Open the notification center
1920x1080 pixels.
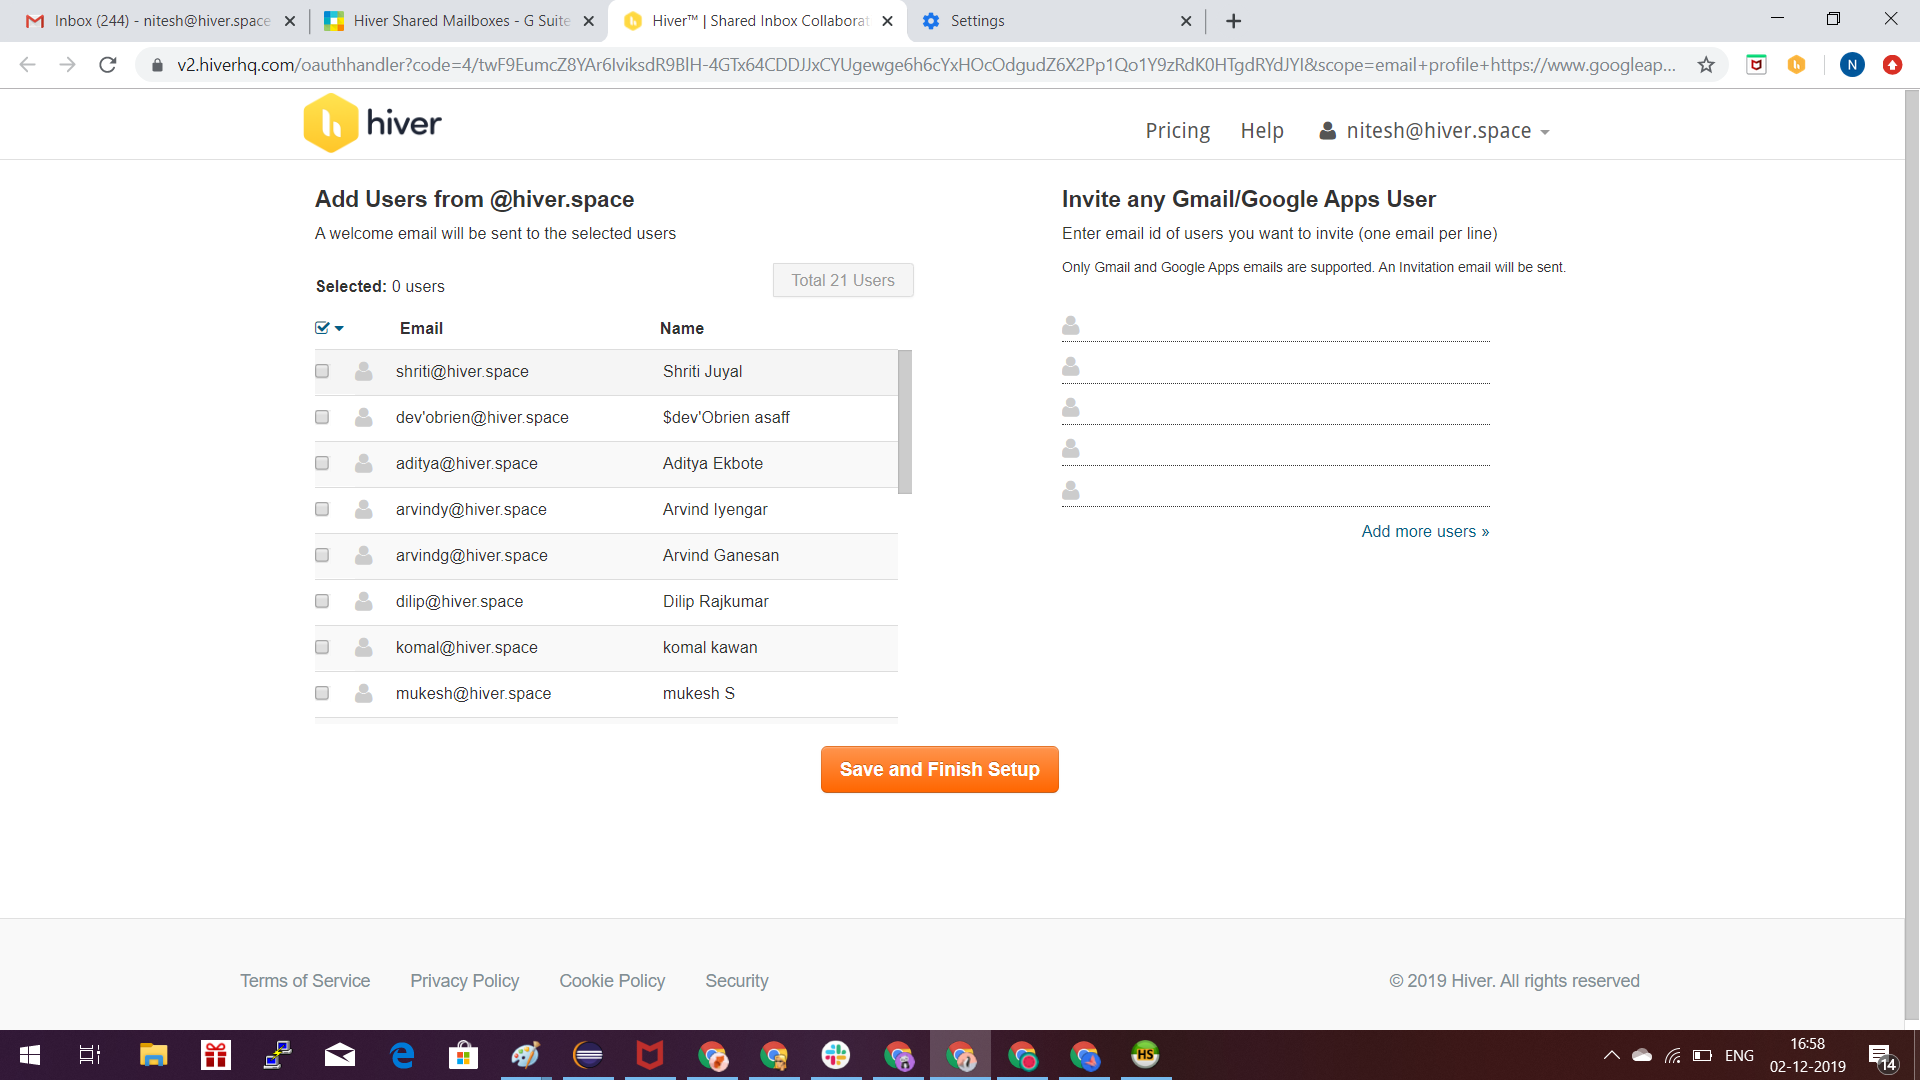pyautogui.click(x=1881, y=1056)
